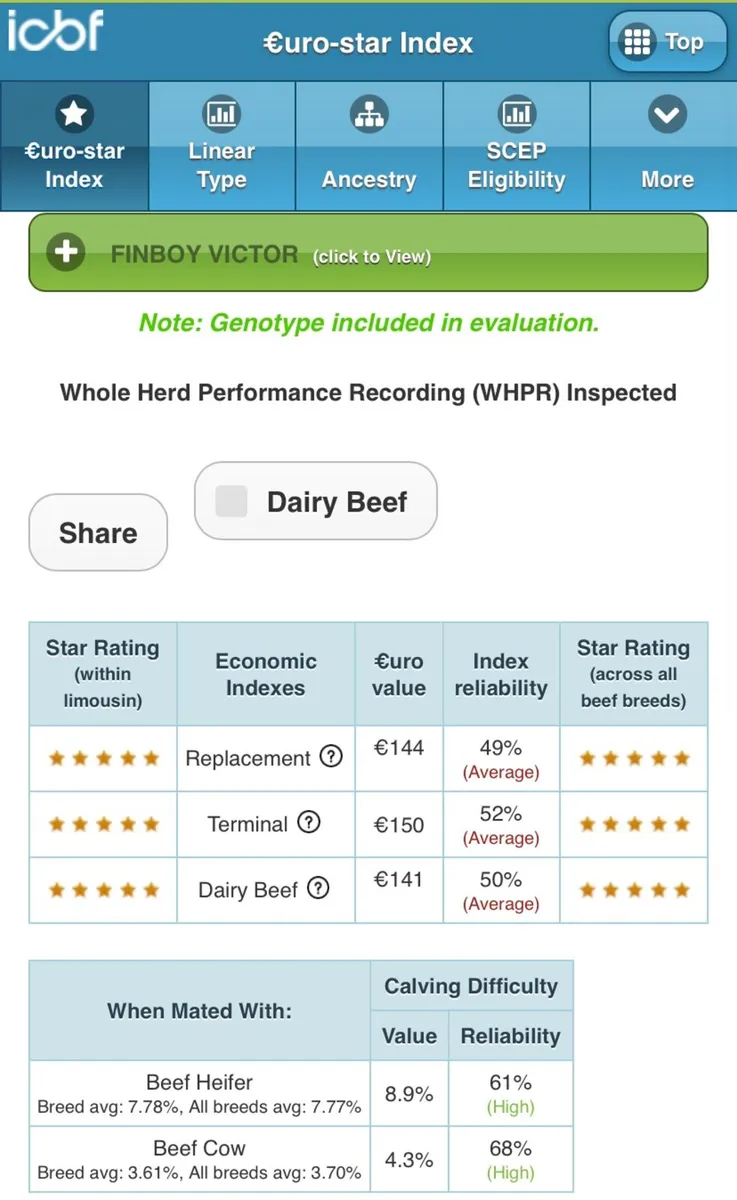Switch to the Linear Type tab
This screenshot has width=737, height=1200.
point(221,147)
